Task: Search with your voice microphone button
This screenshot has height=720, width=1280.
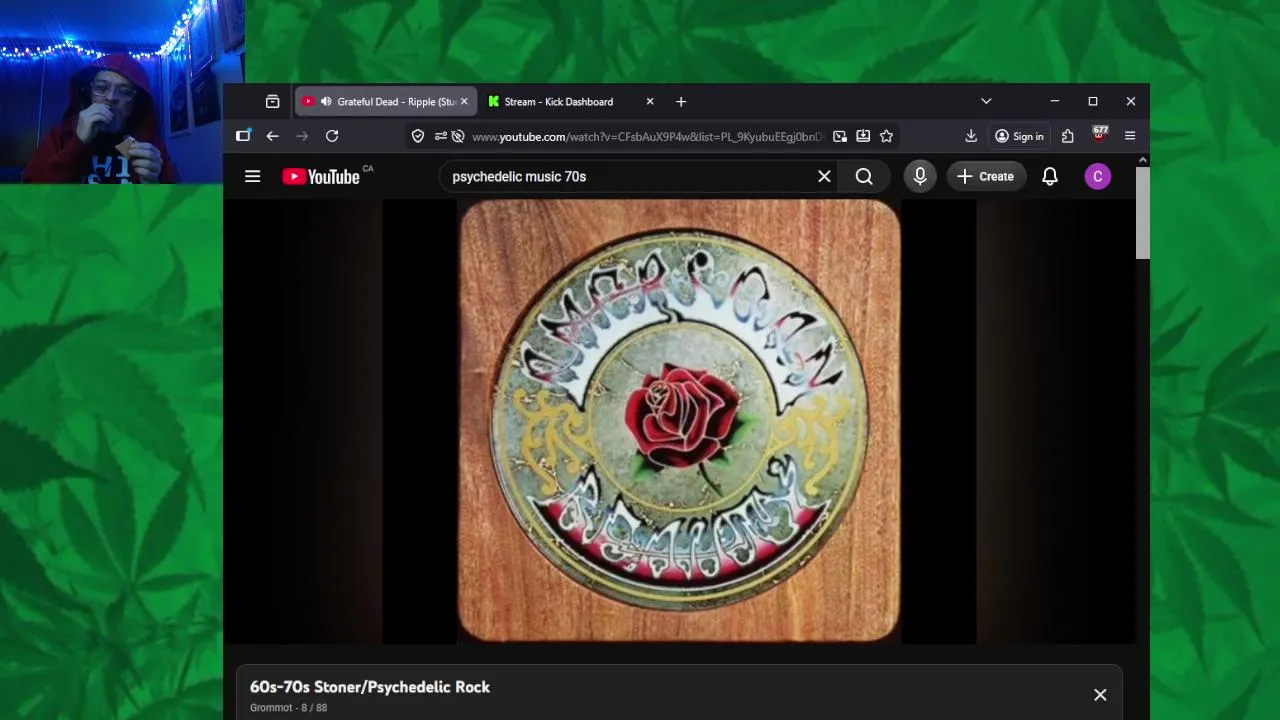Action: [920, 176]
